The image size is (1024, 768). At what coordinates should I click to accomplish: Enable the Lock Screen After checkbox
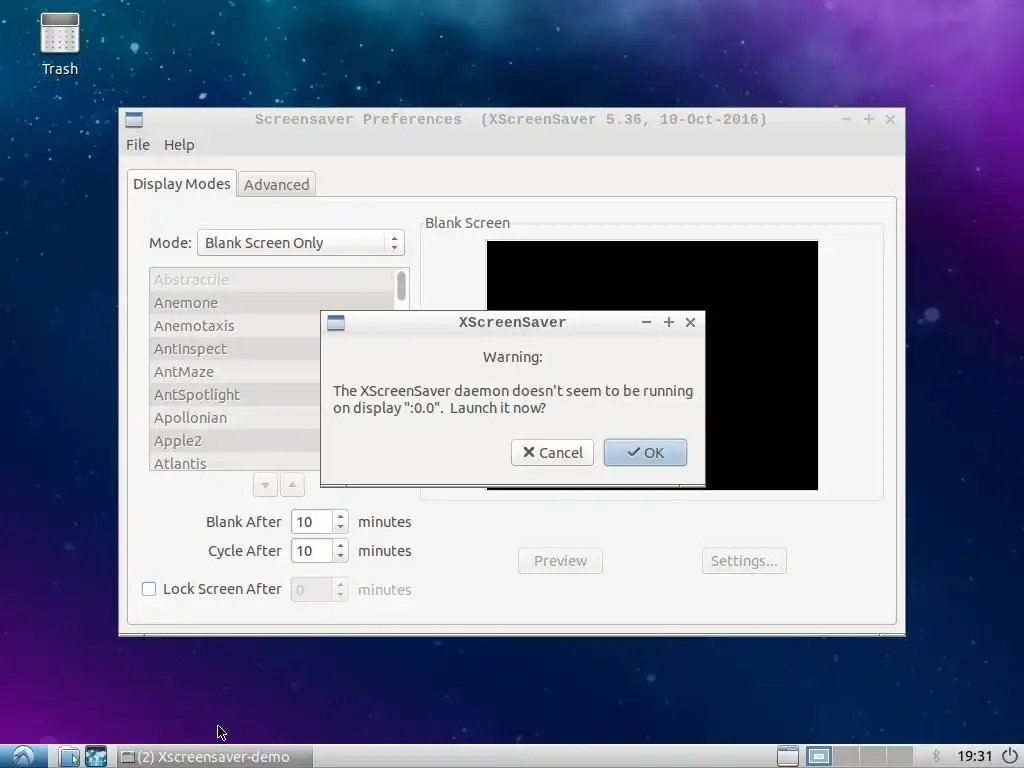[149, 589]
